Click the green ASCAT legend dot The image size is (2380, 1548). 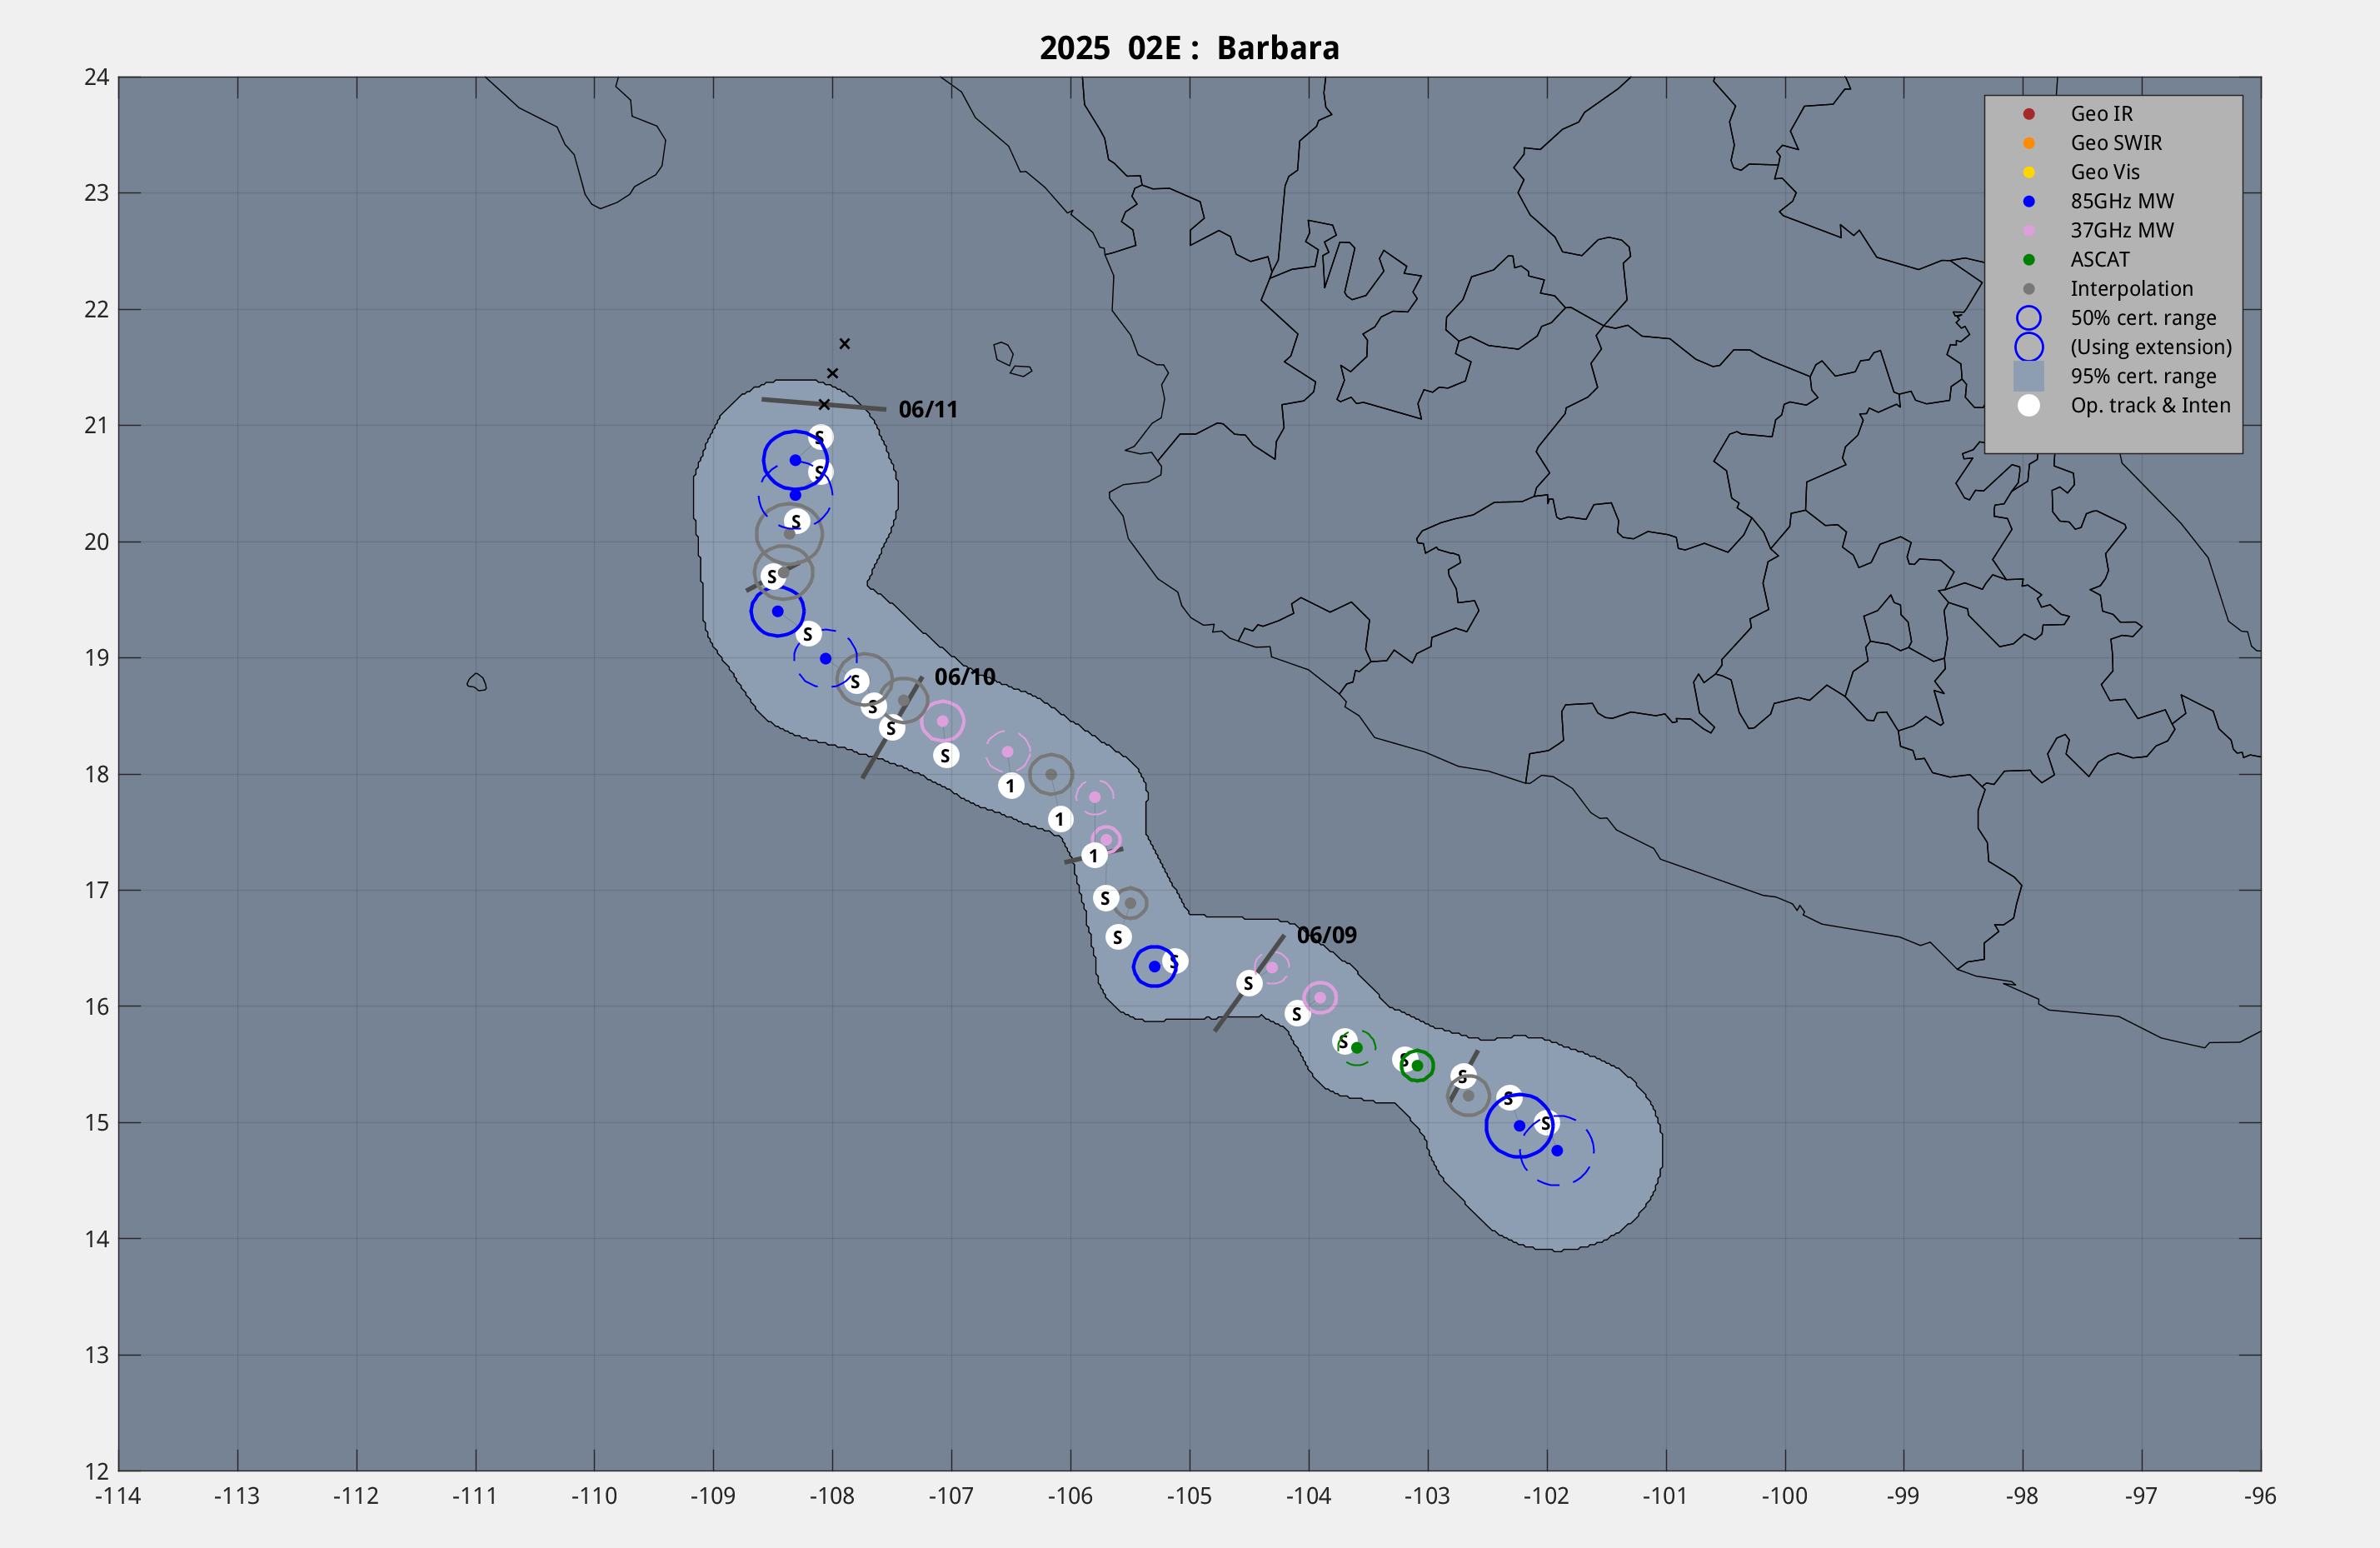2028,260
